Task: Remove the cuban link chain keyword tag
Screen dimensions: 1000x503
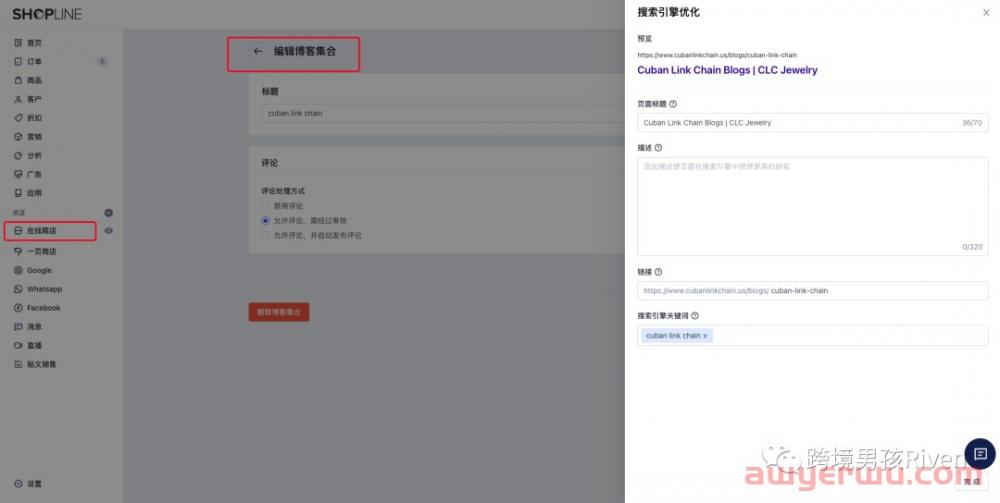Action: pyautogui.click(x=705, y=336)
